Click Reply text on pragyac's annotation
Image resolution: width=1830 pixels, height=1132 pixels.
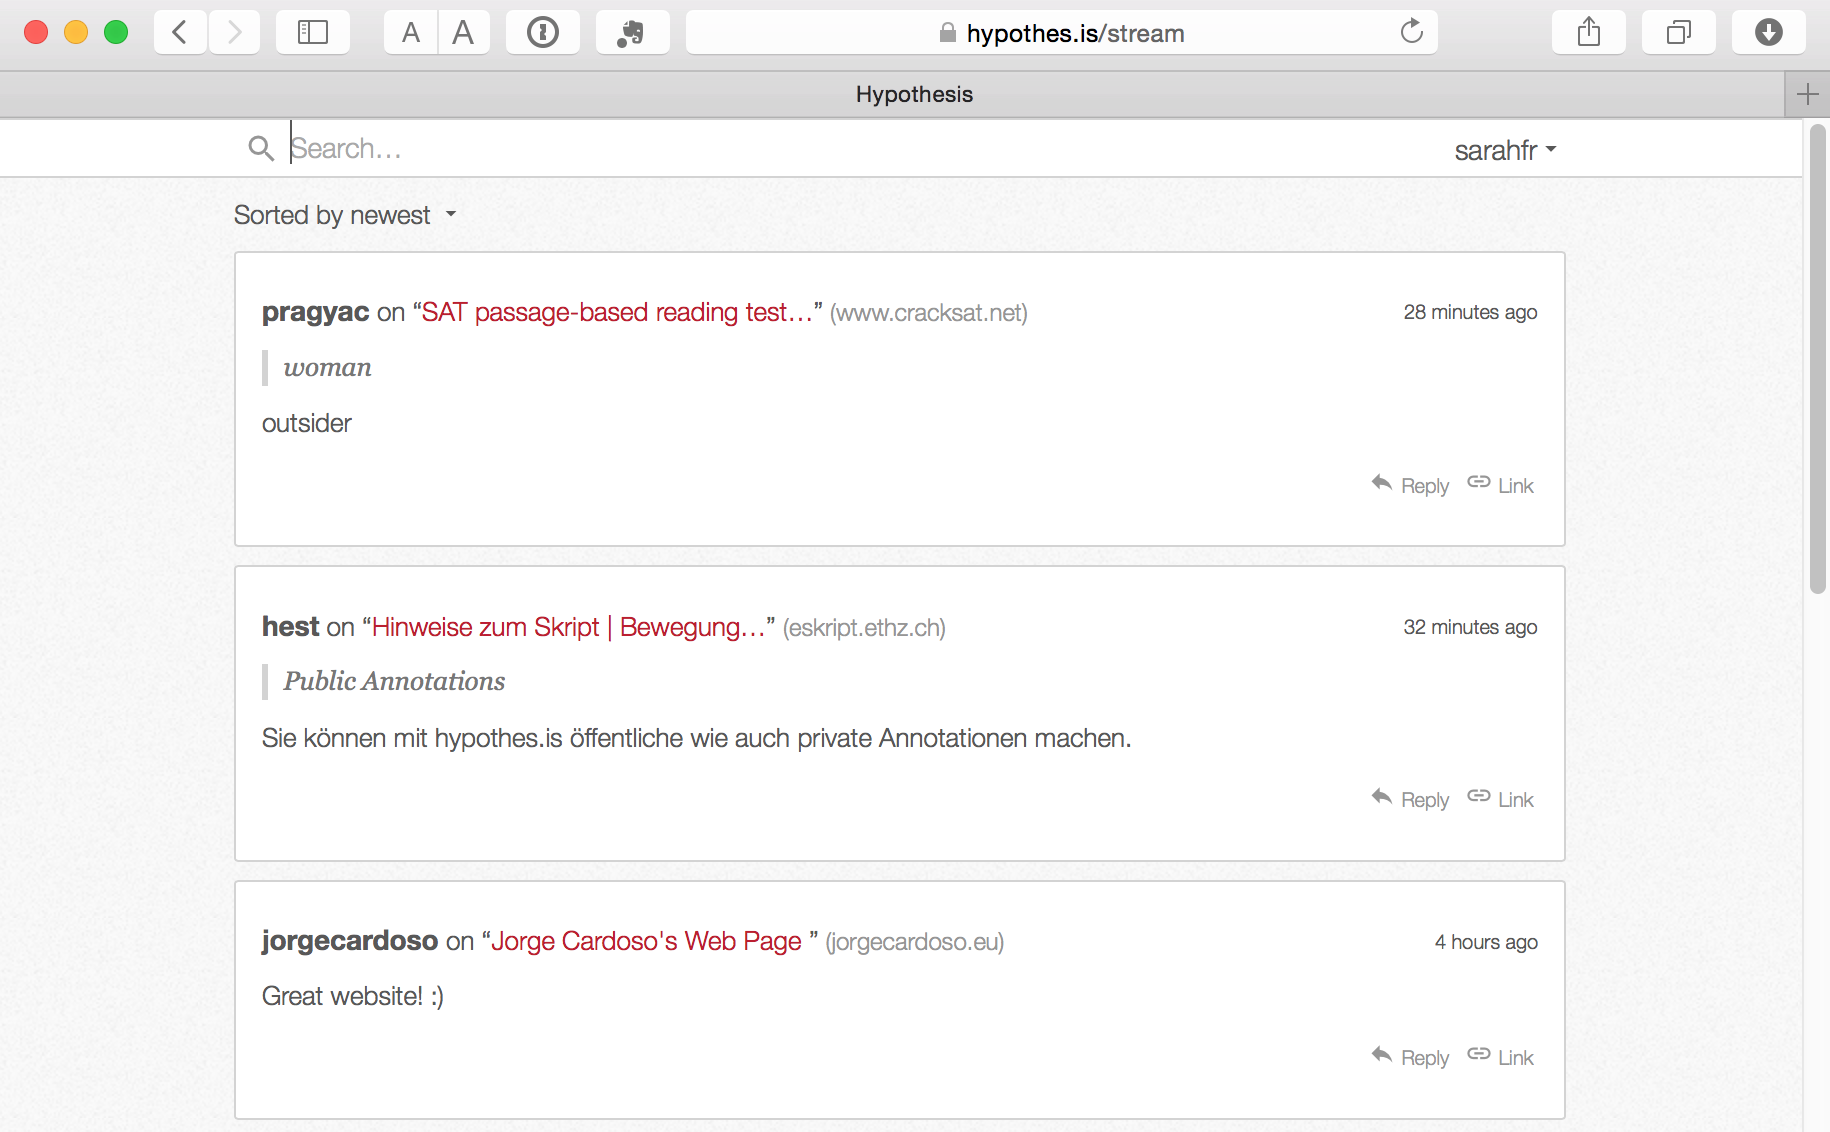pyautogui.click(x=1425, y=486)
